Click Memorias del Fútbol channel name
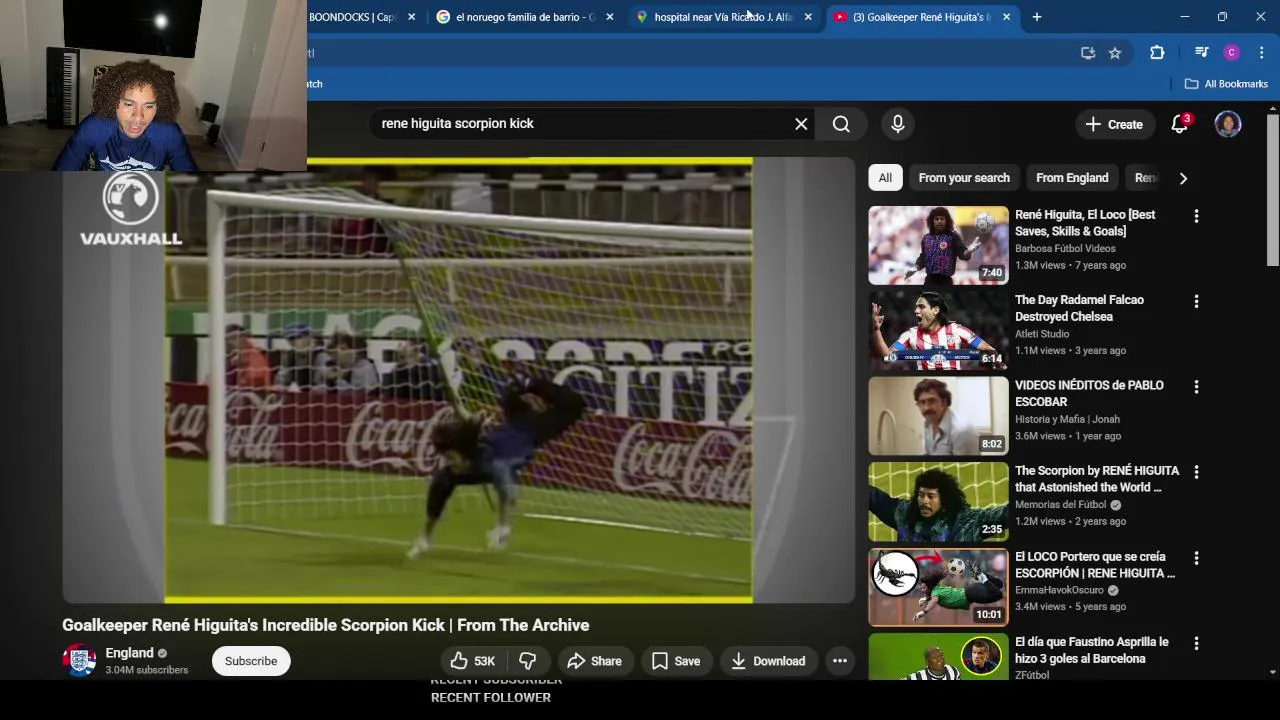 point(1061,505)
